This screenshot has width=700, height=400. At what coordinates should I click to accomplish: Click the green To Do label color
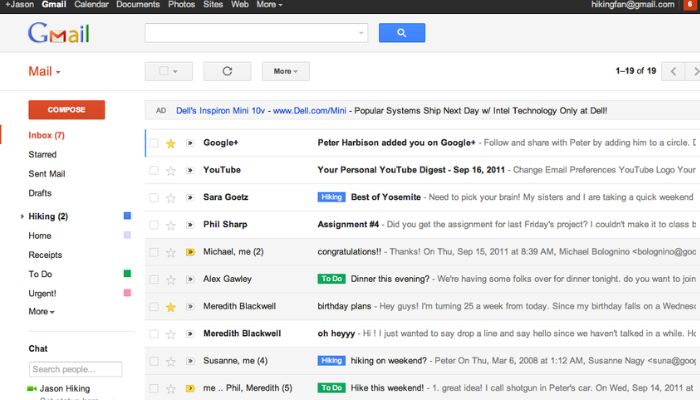pos(127,273)
